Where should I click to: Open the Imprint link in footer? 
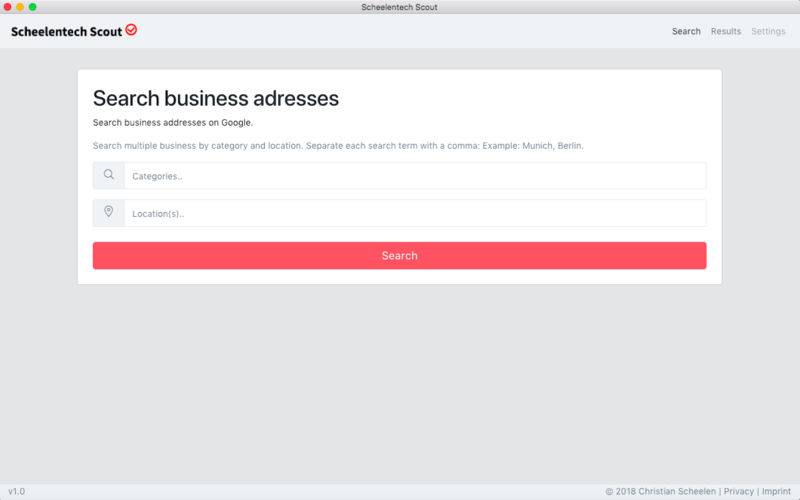[775, 492]
